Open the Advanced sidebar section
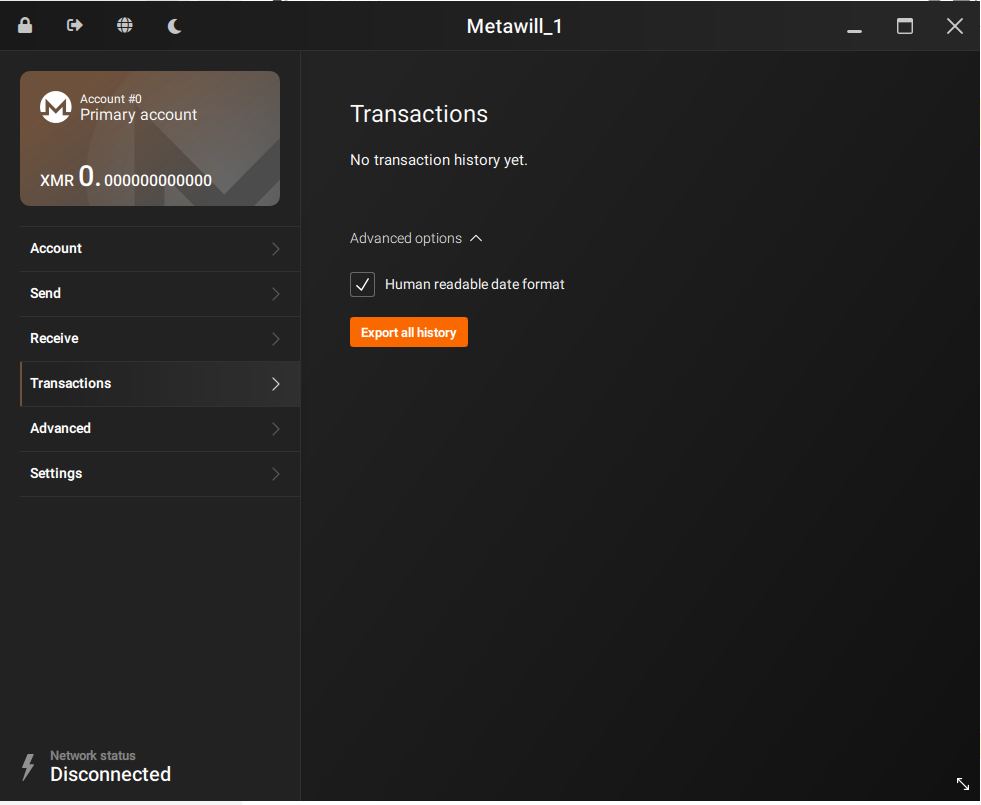981x805 pixels. click(x=61, y=428)
